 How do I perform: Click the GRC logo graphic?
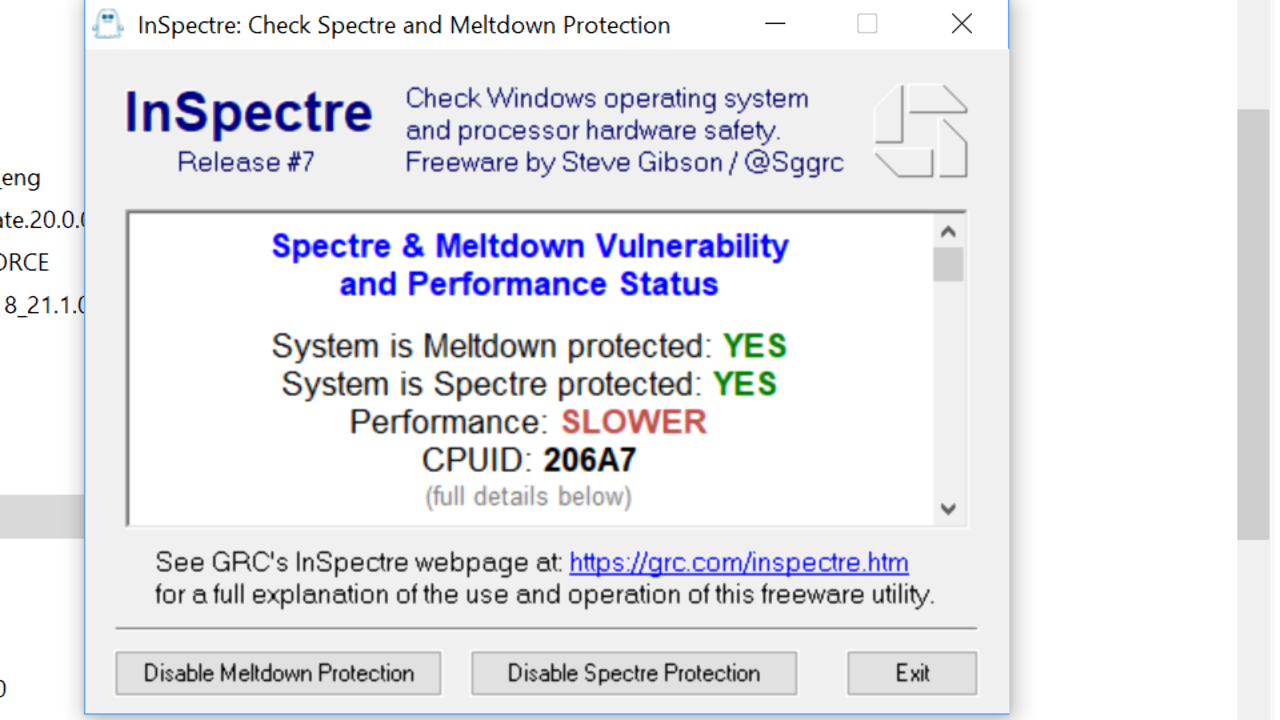(921, 131)
